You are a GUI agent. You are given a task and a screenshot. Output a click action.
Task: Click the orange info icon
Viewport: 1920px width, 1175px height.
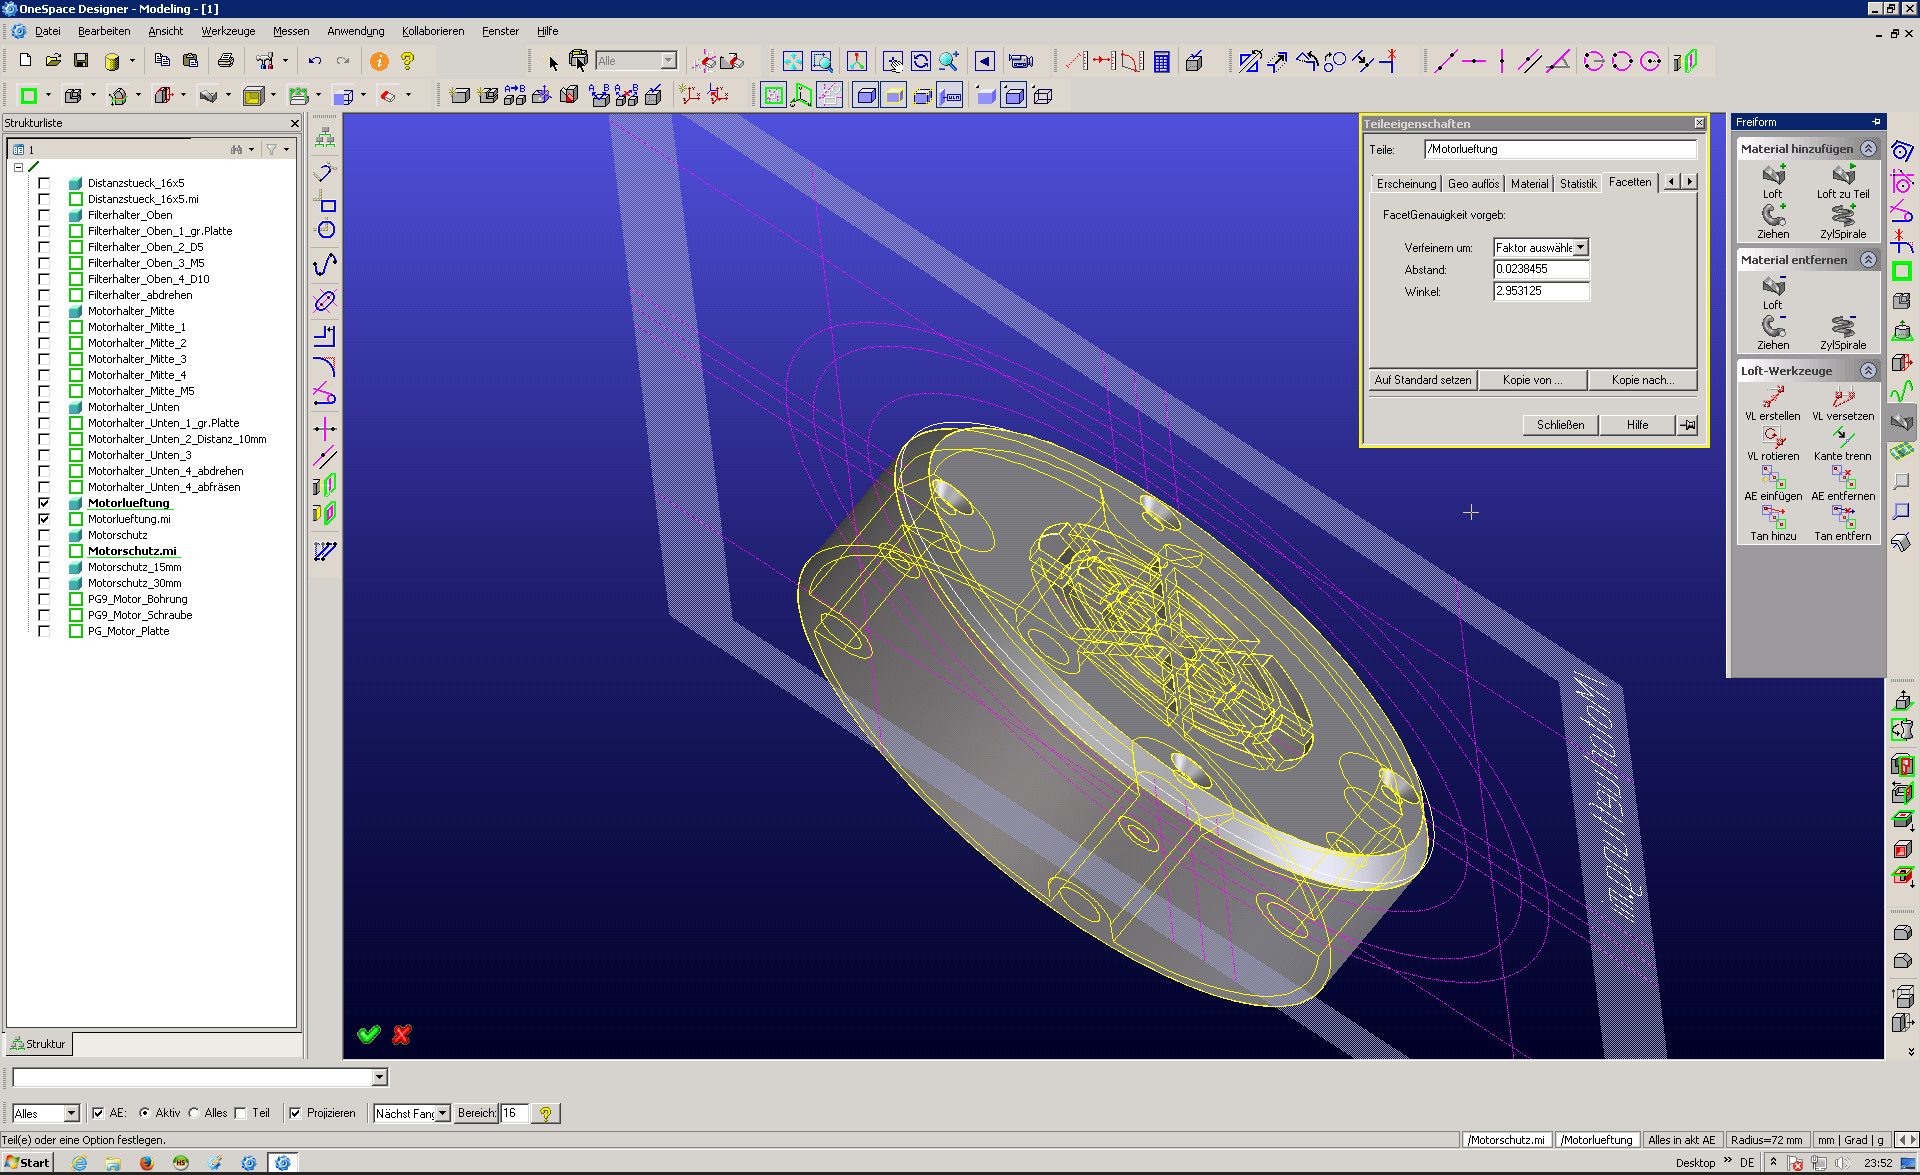pos(379,61)
